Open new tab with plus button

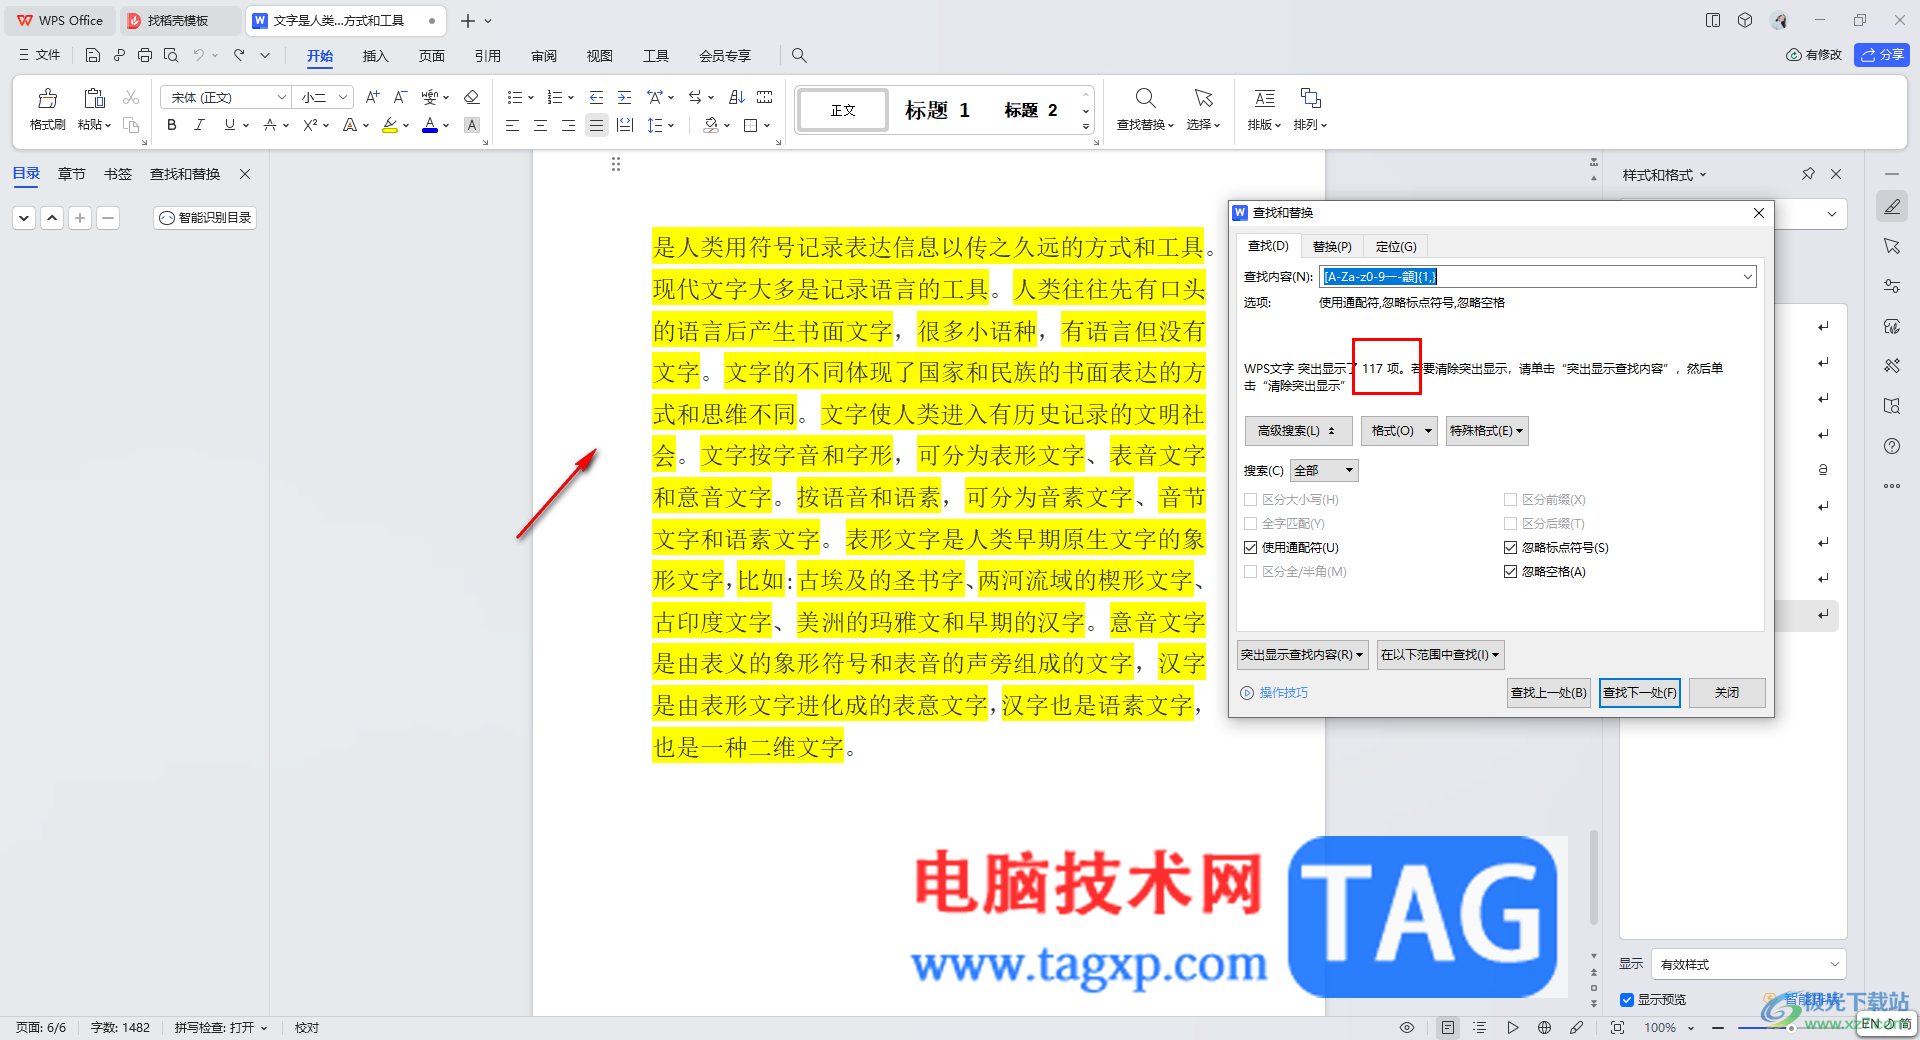467,21
